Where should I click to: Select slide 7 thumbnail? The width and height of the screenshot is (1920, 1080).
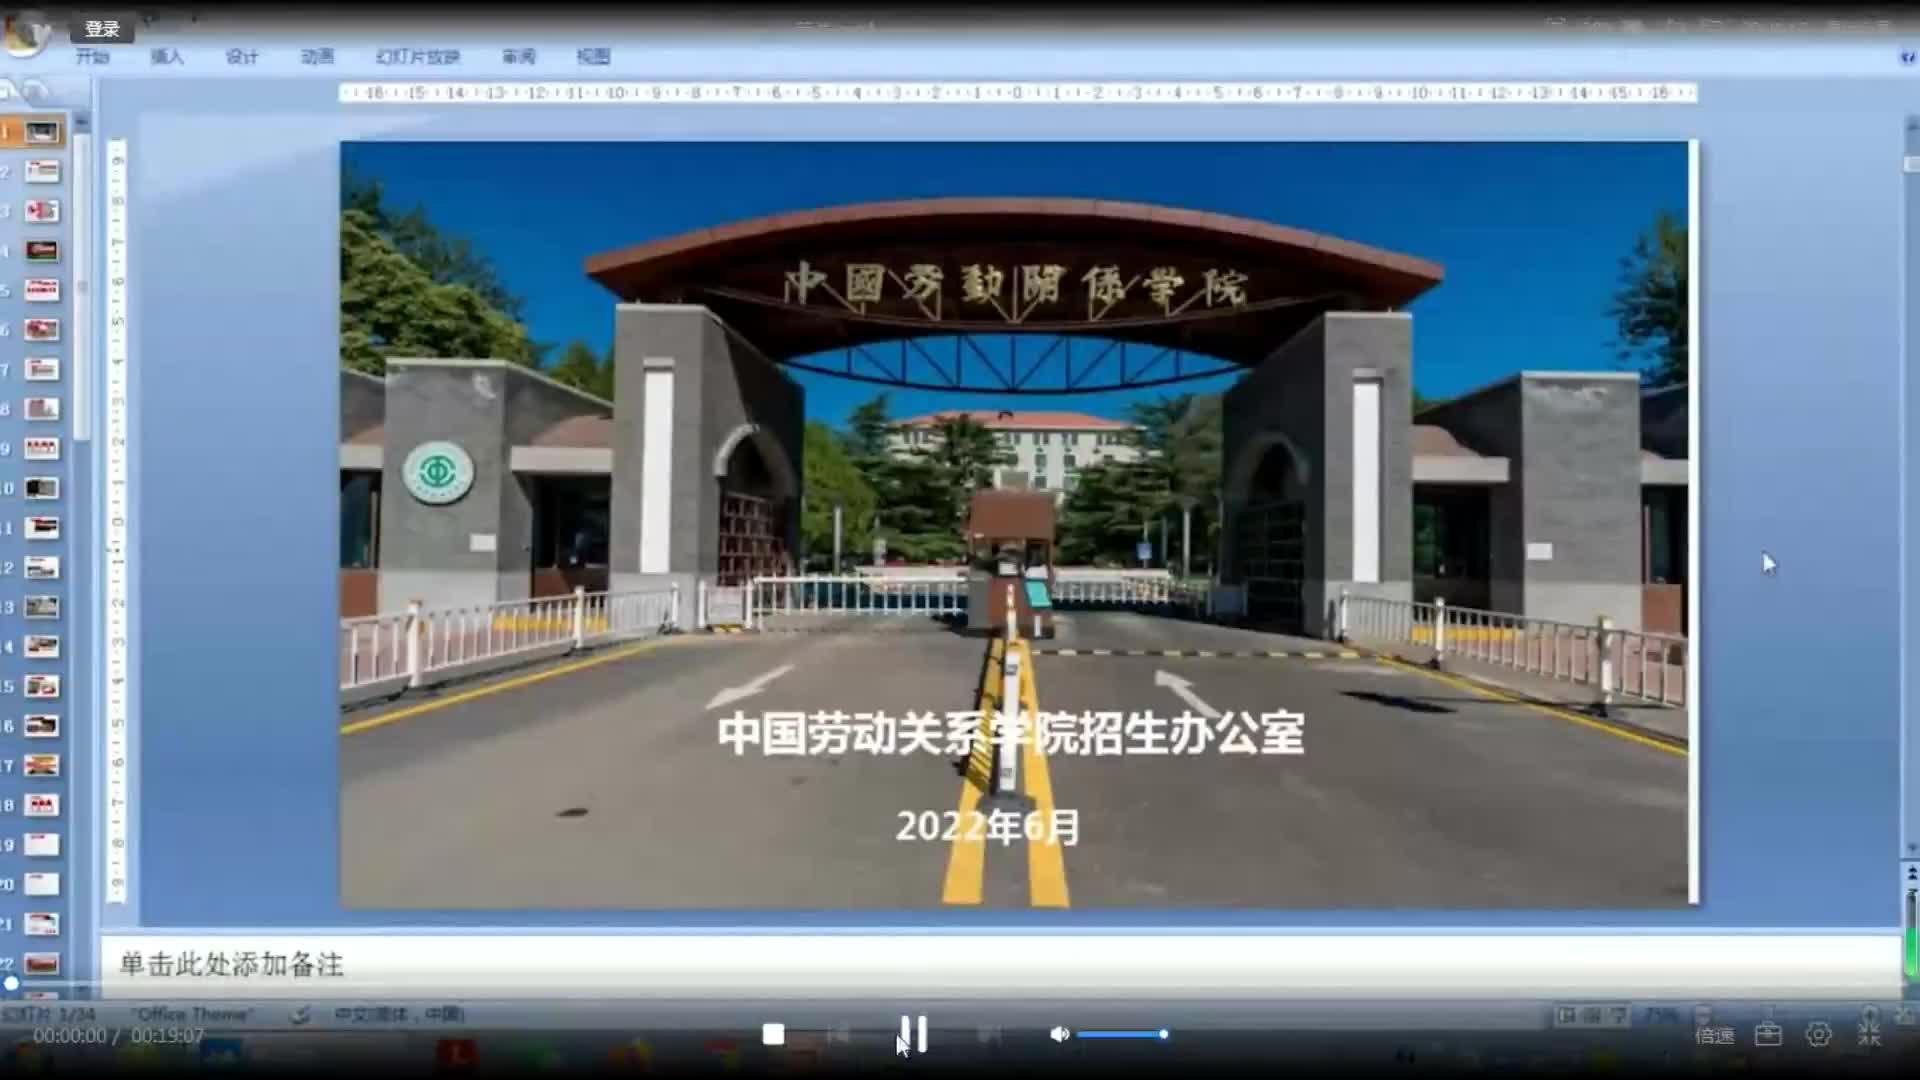click(42, 369)
